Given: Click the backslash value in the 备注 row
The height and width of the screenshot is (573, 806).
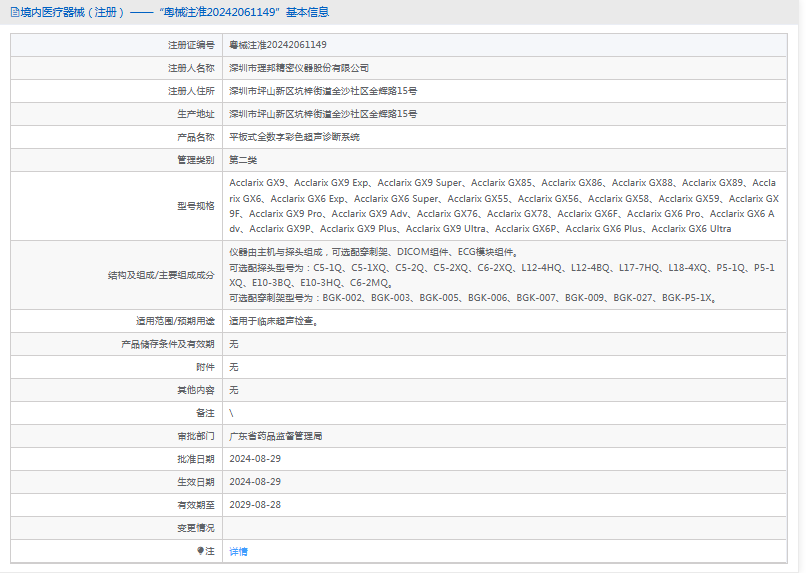Looking at the screenshot, I should 231,413.
